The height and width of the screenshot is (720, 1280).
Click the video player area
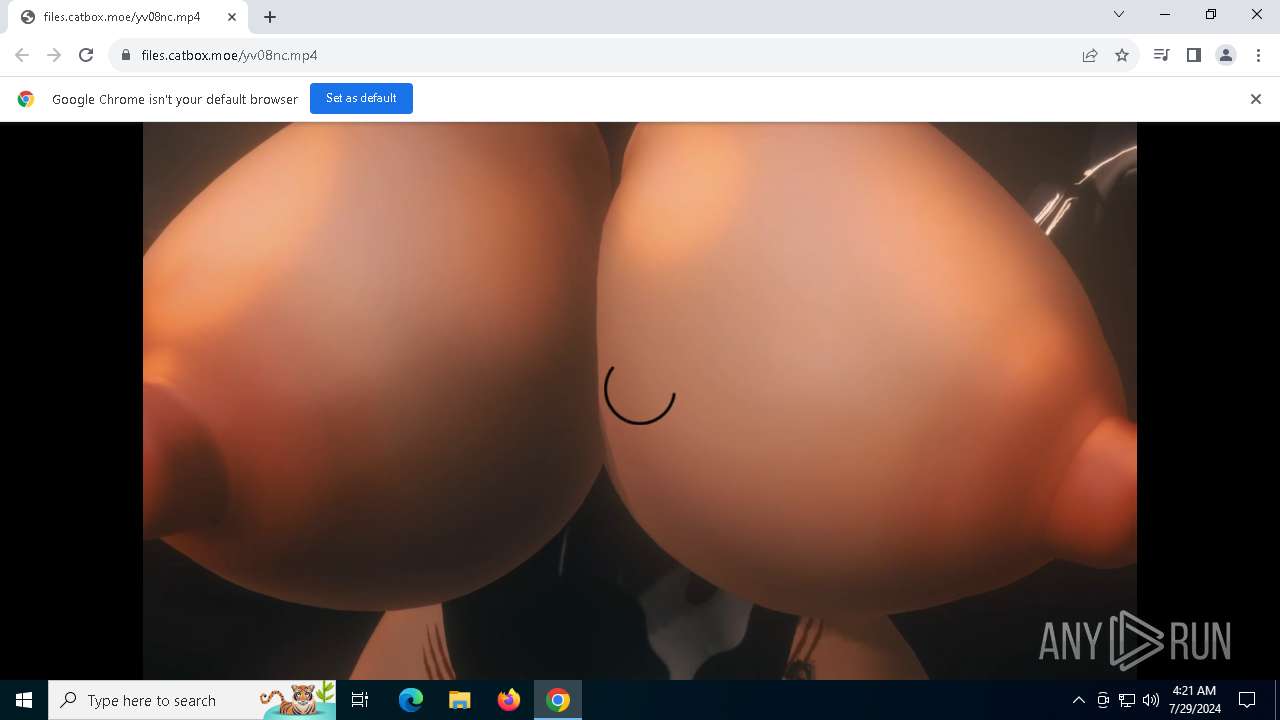point(640,401)
